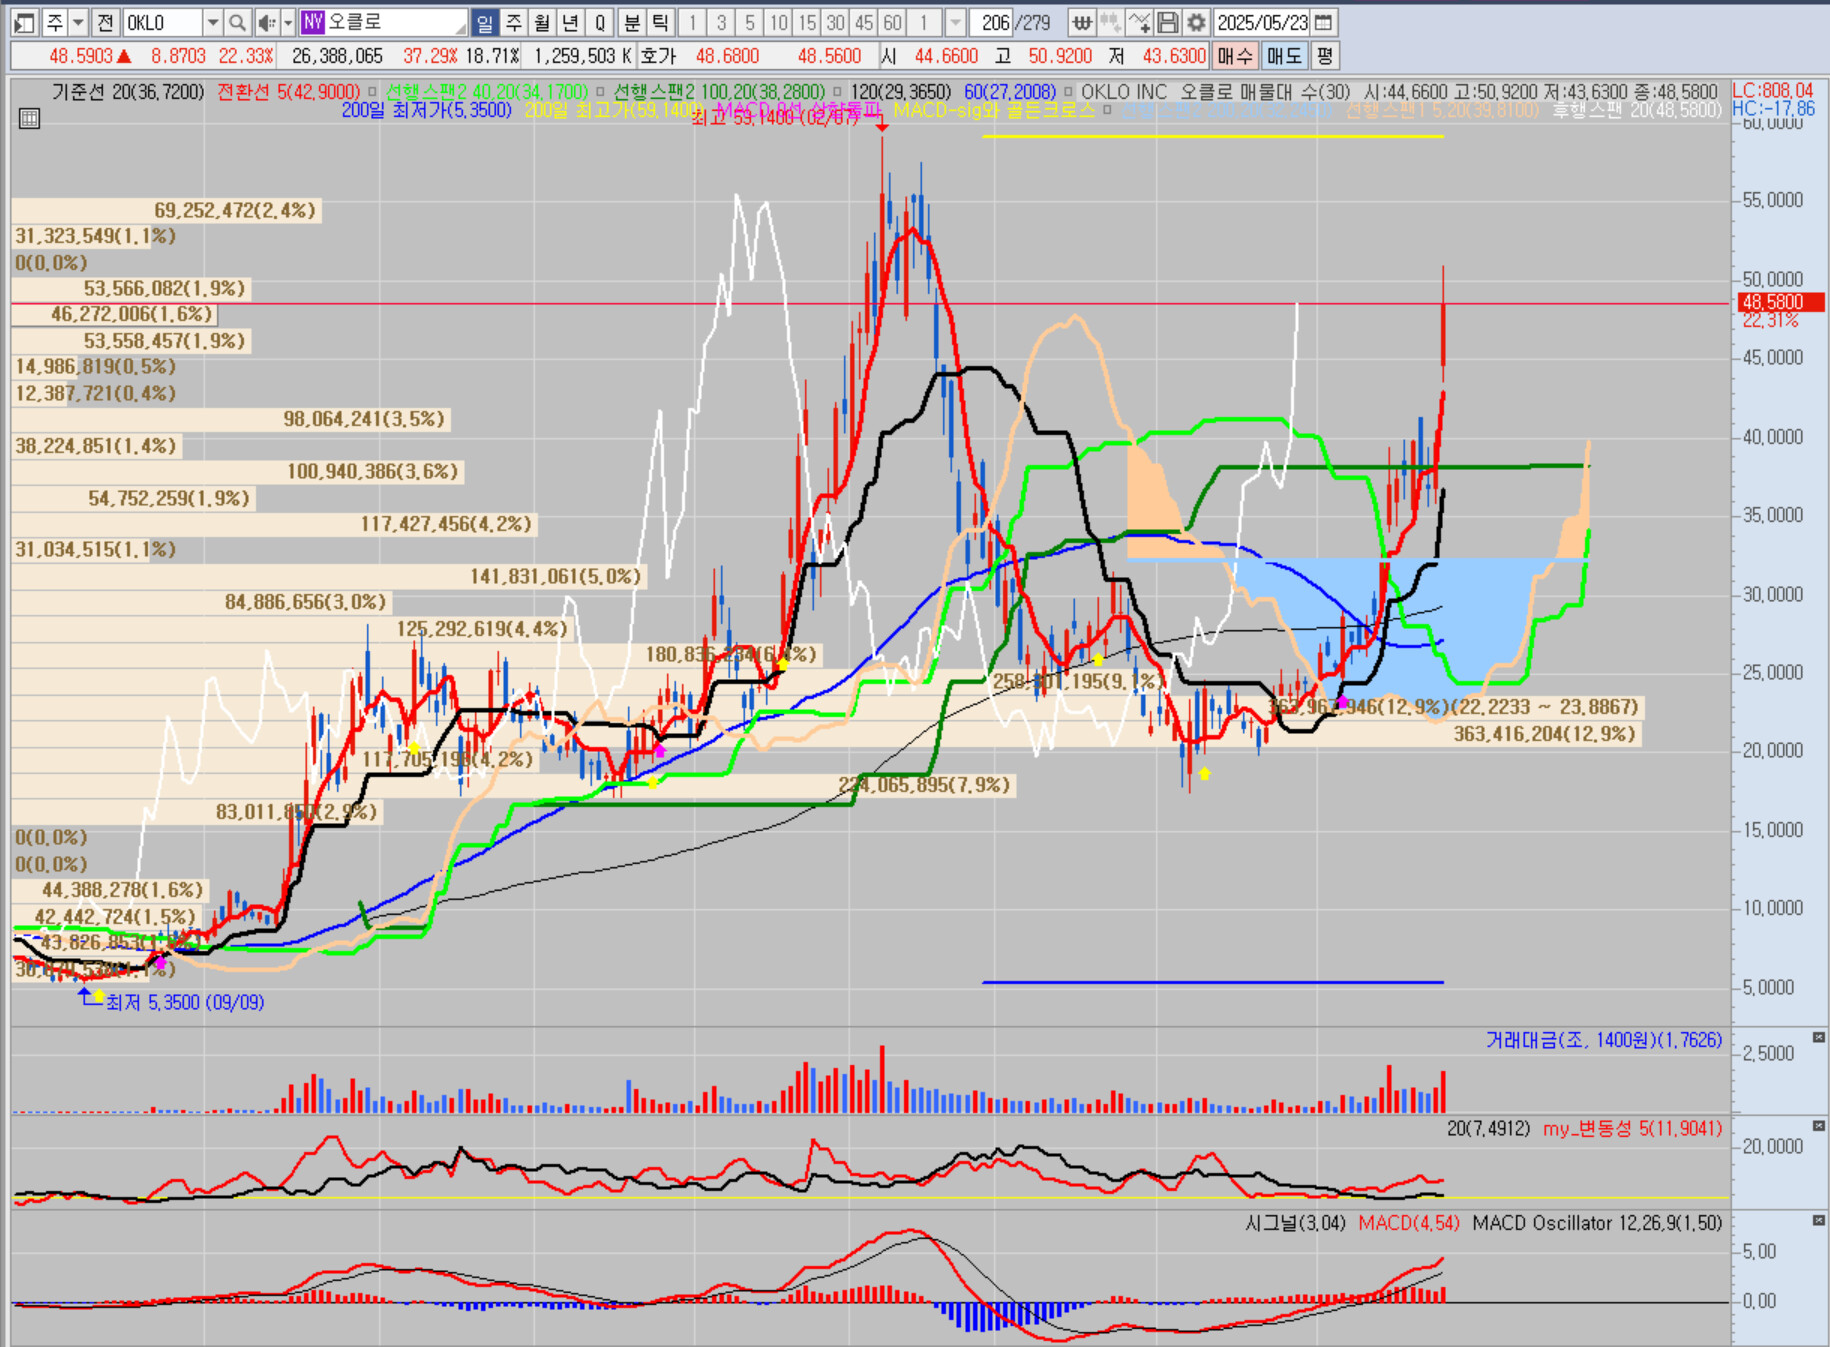Click the speaker sound icon in the toolbar
1830x1347 pixels.
[266, 22]
